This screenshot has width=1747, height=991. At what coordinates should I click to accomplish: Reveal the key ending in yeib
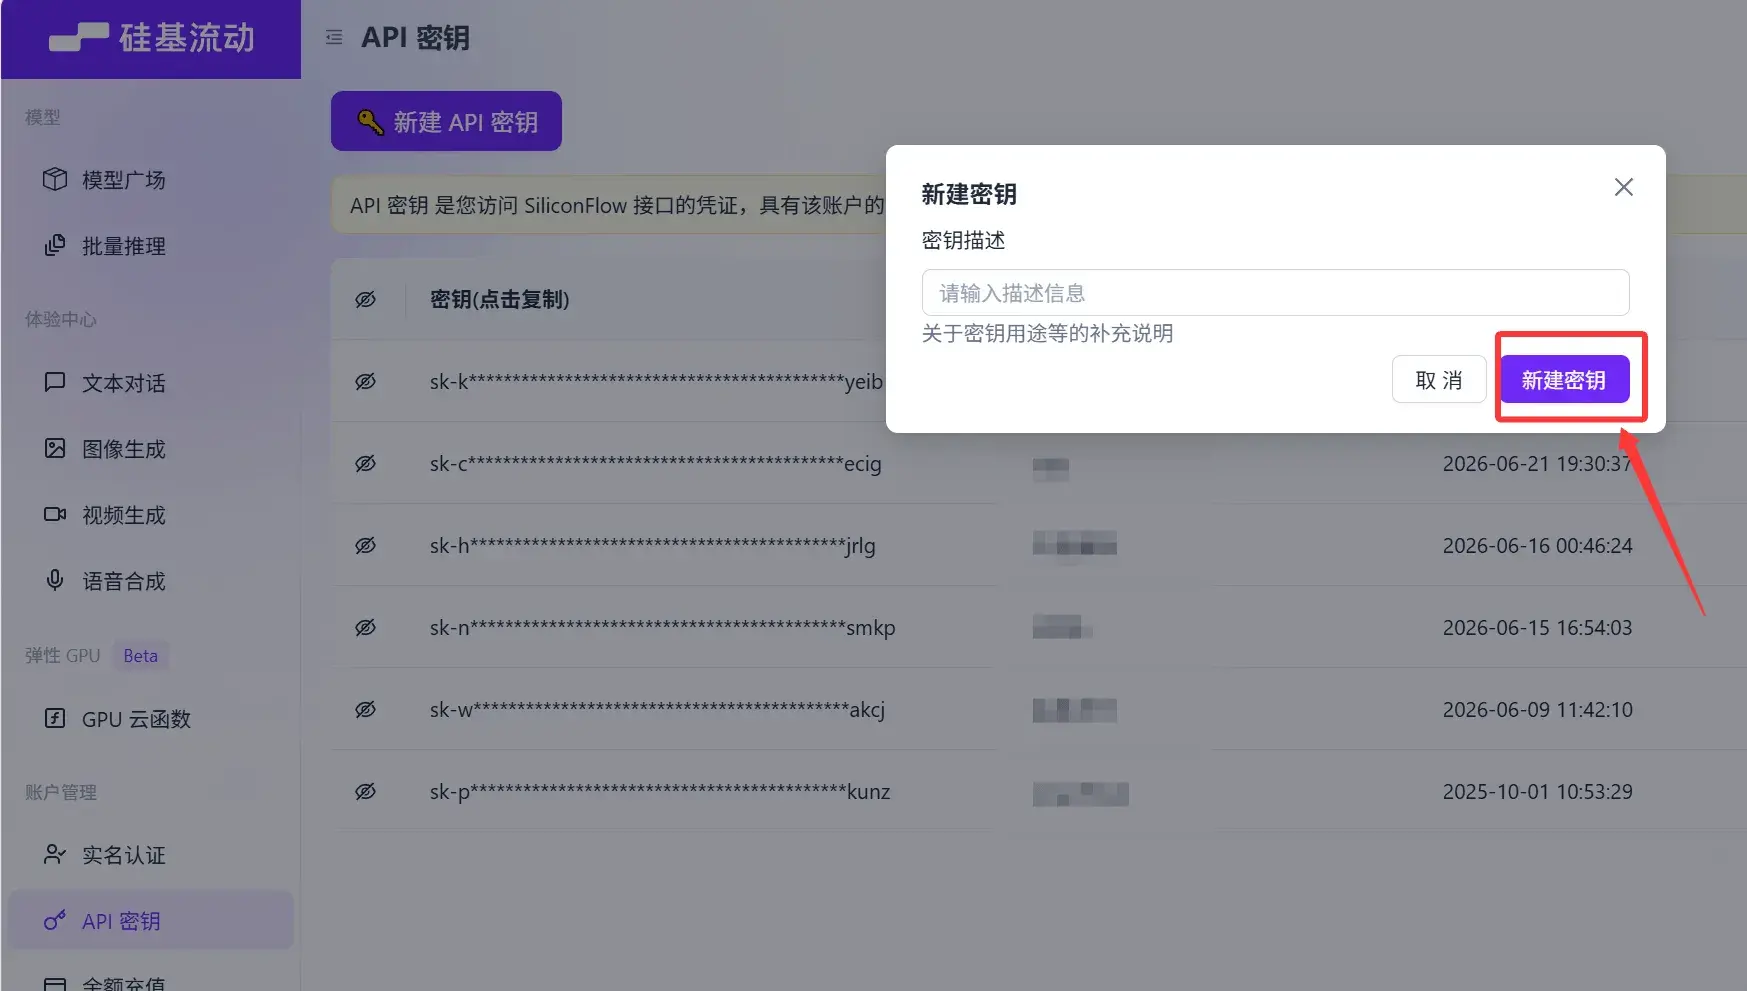coord(366,381)
